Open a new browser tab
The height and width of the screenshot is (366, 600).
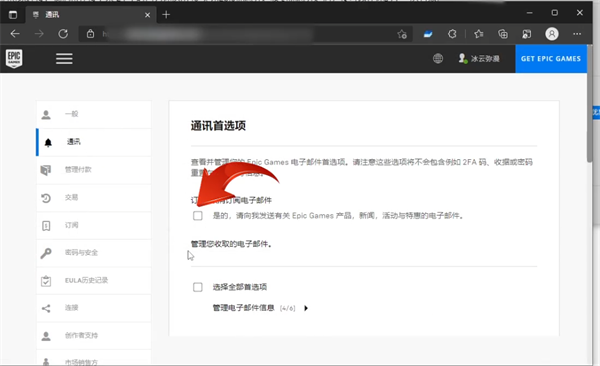(x=166, y=15)
